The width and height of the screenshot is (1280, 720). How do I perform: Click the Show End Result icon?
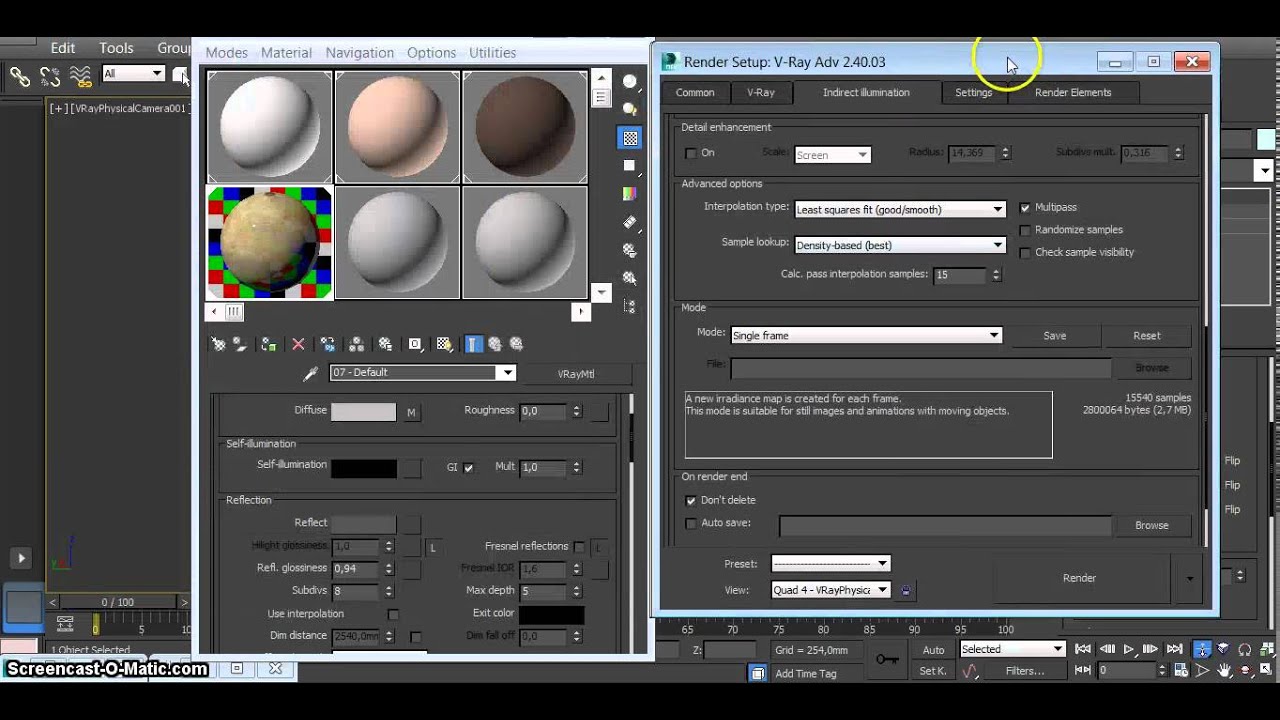(x=474, y=344)
